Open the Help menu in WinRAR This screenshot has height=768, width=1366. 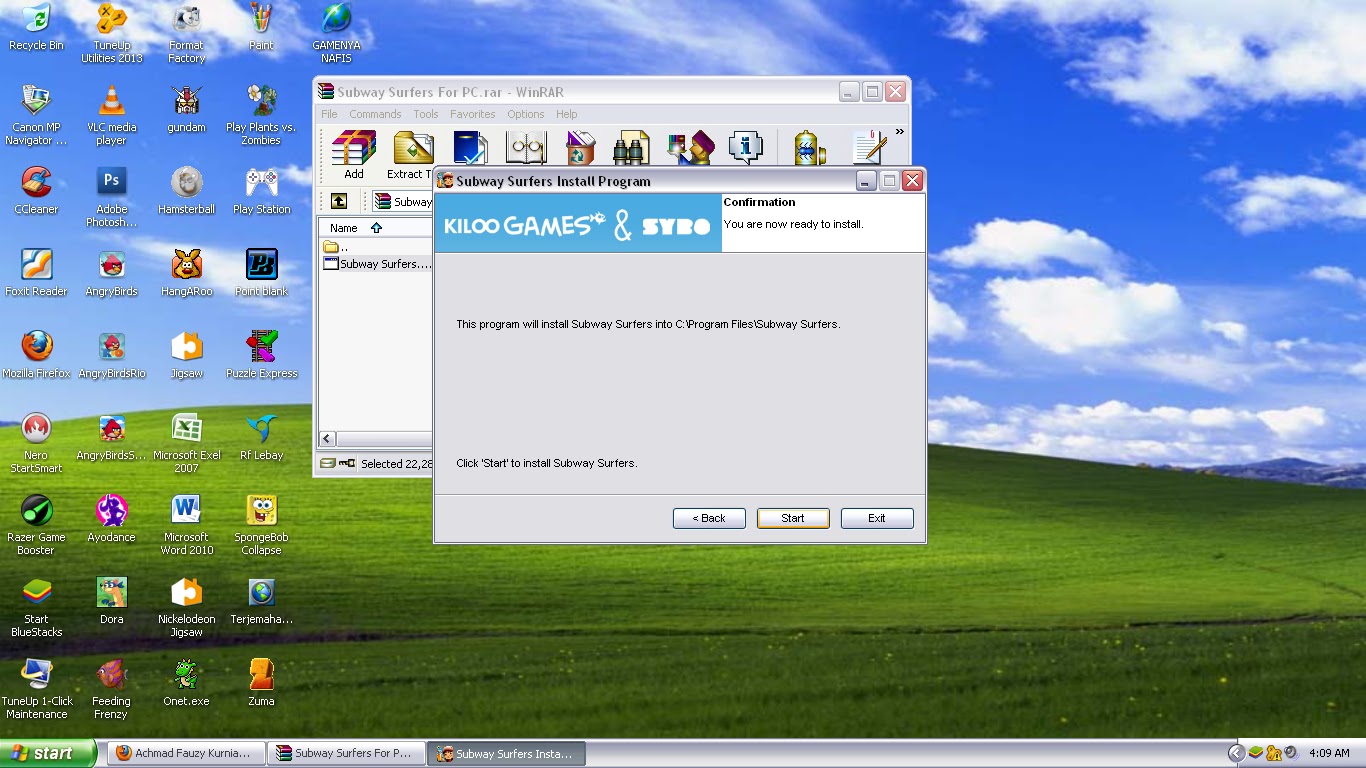567,114
